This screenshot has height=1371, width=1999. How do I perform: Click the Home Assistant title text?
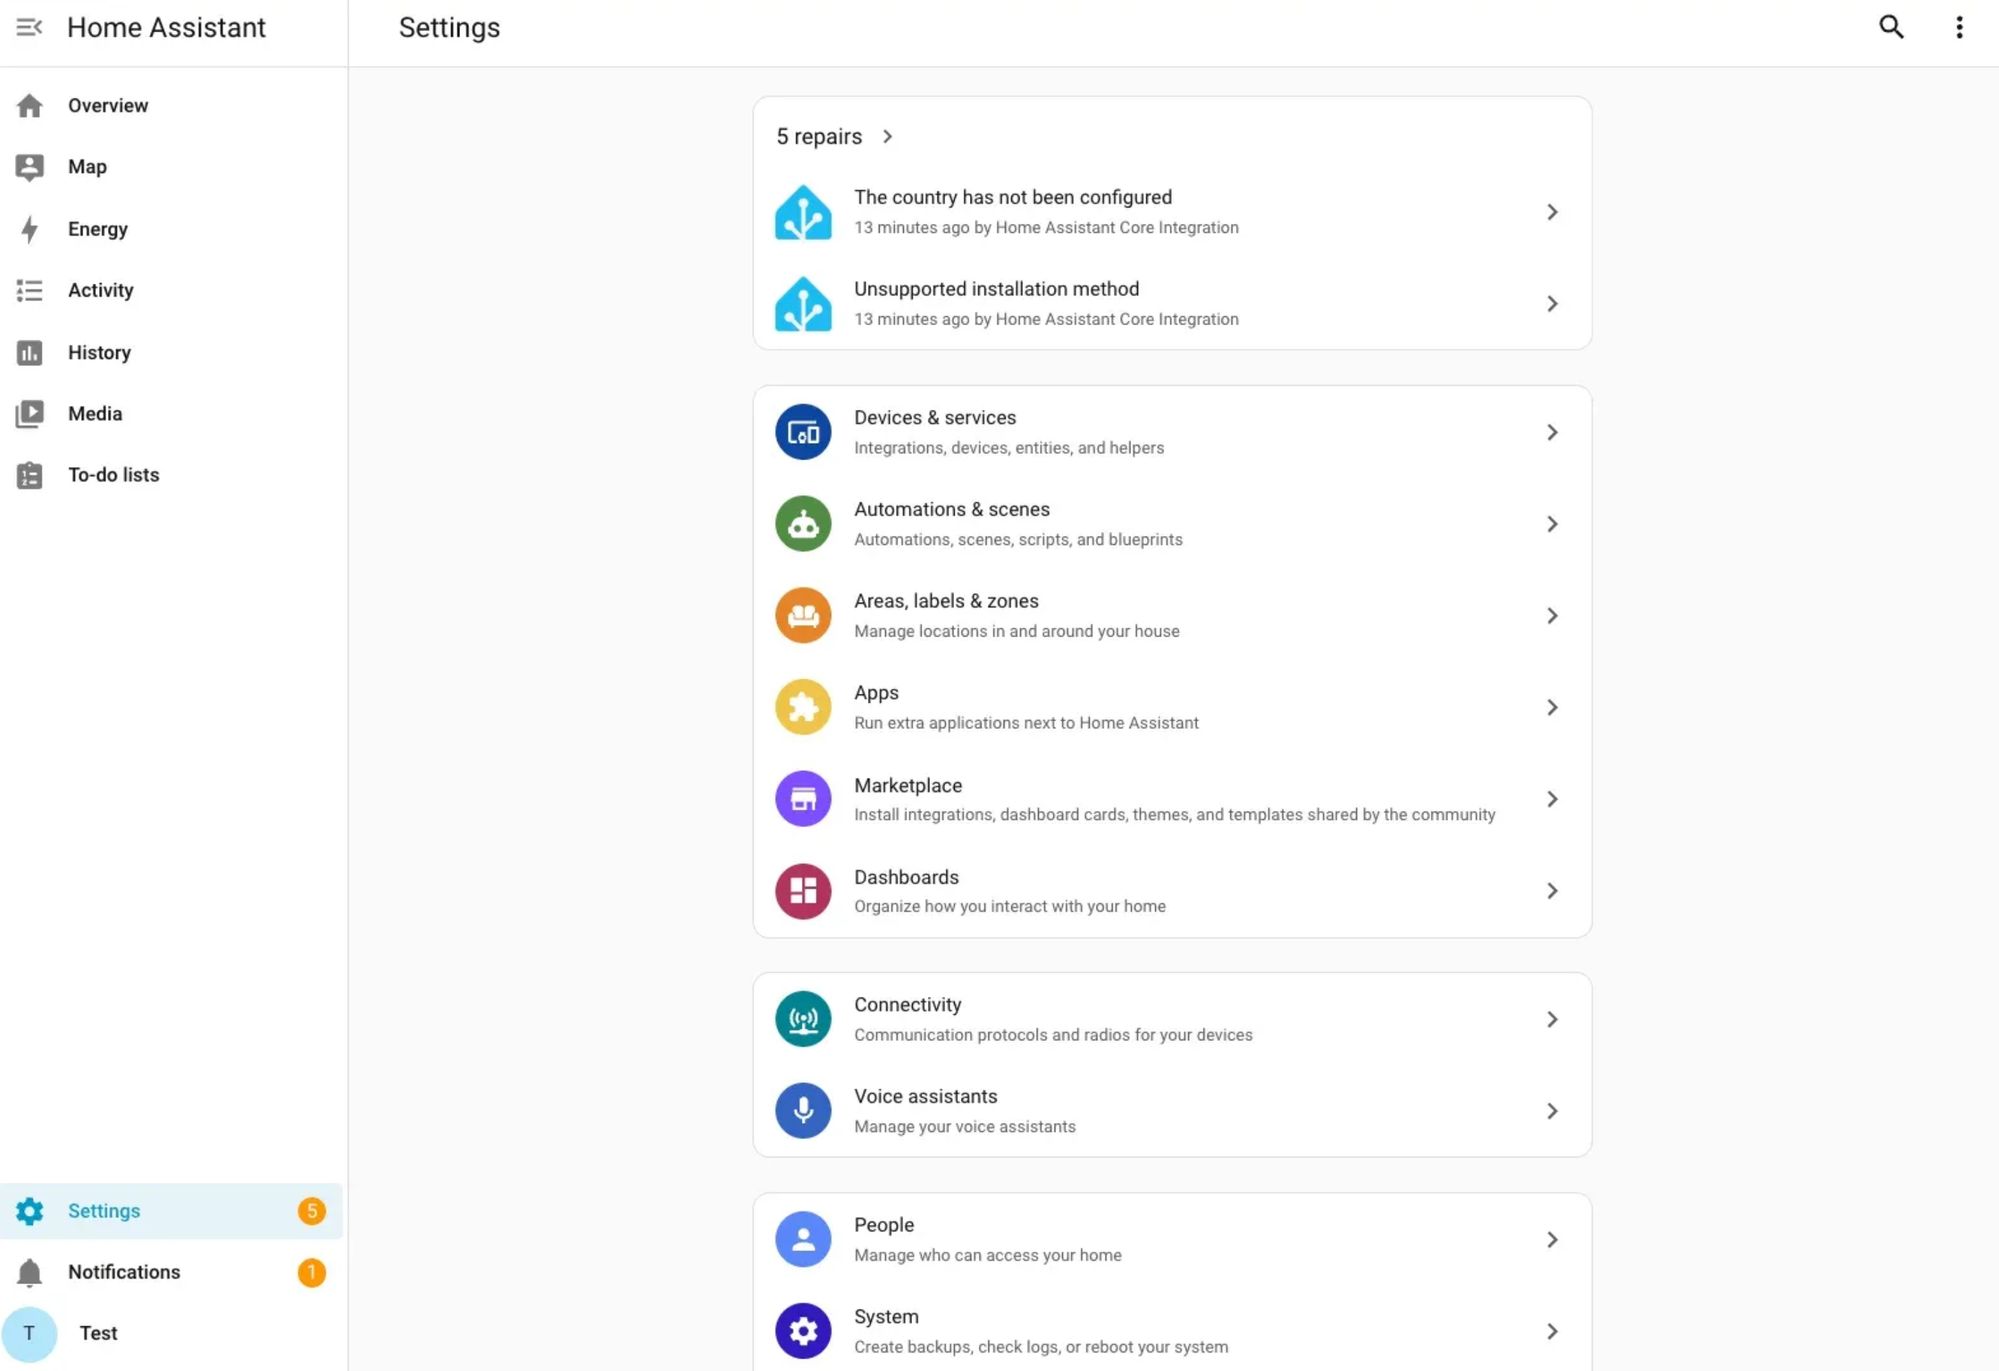[166, 27]
